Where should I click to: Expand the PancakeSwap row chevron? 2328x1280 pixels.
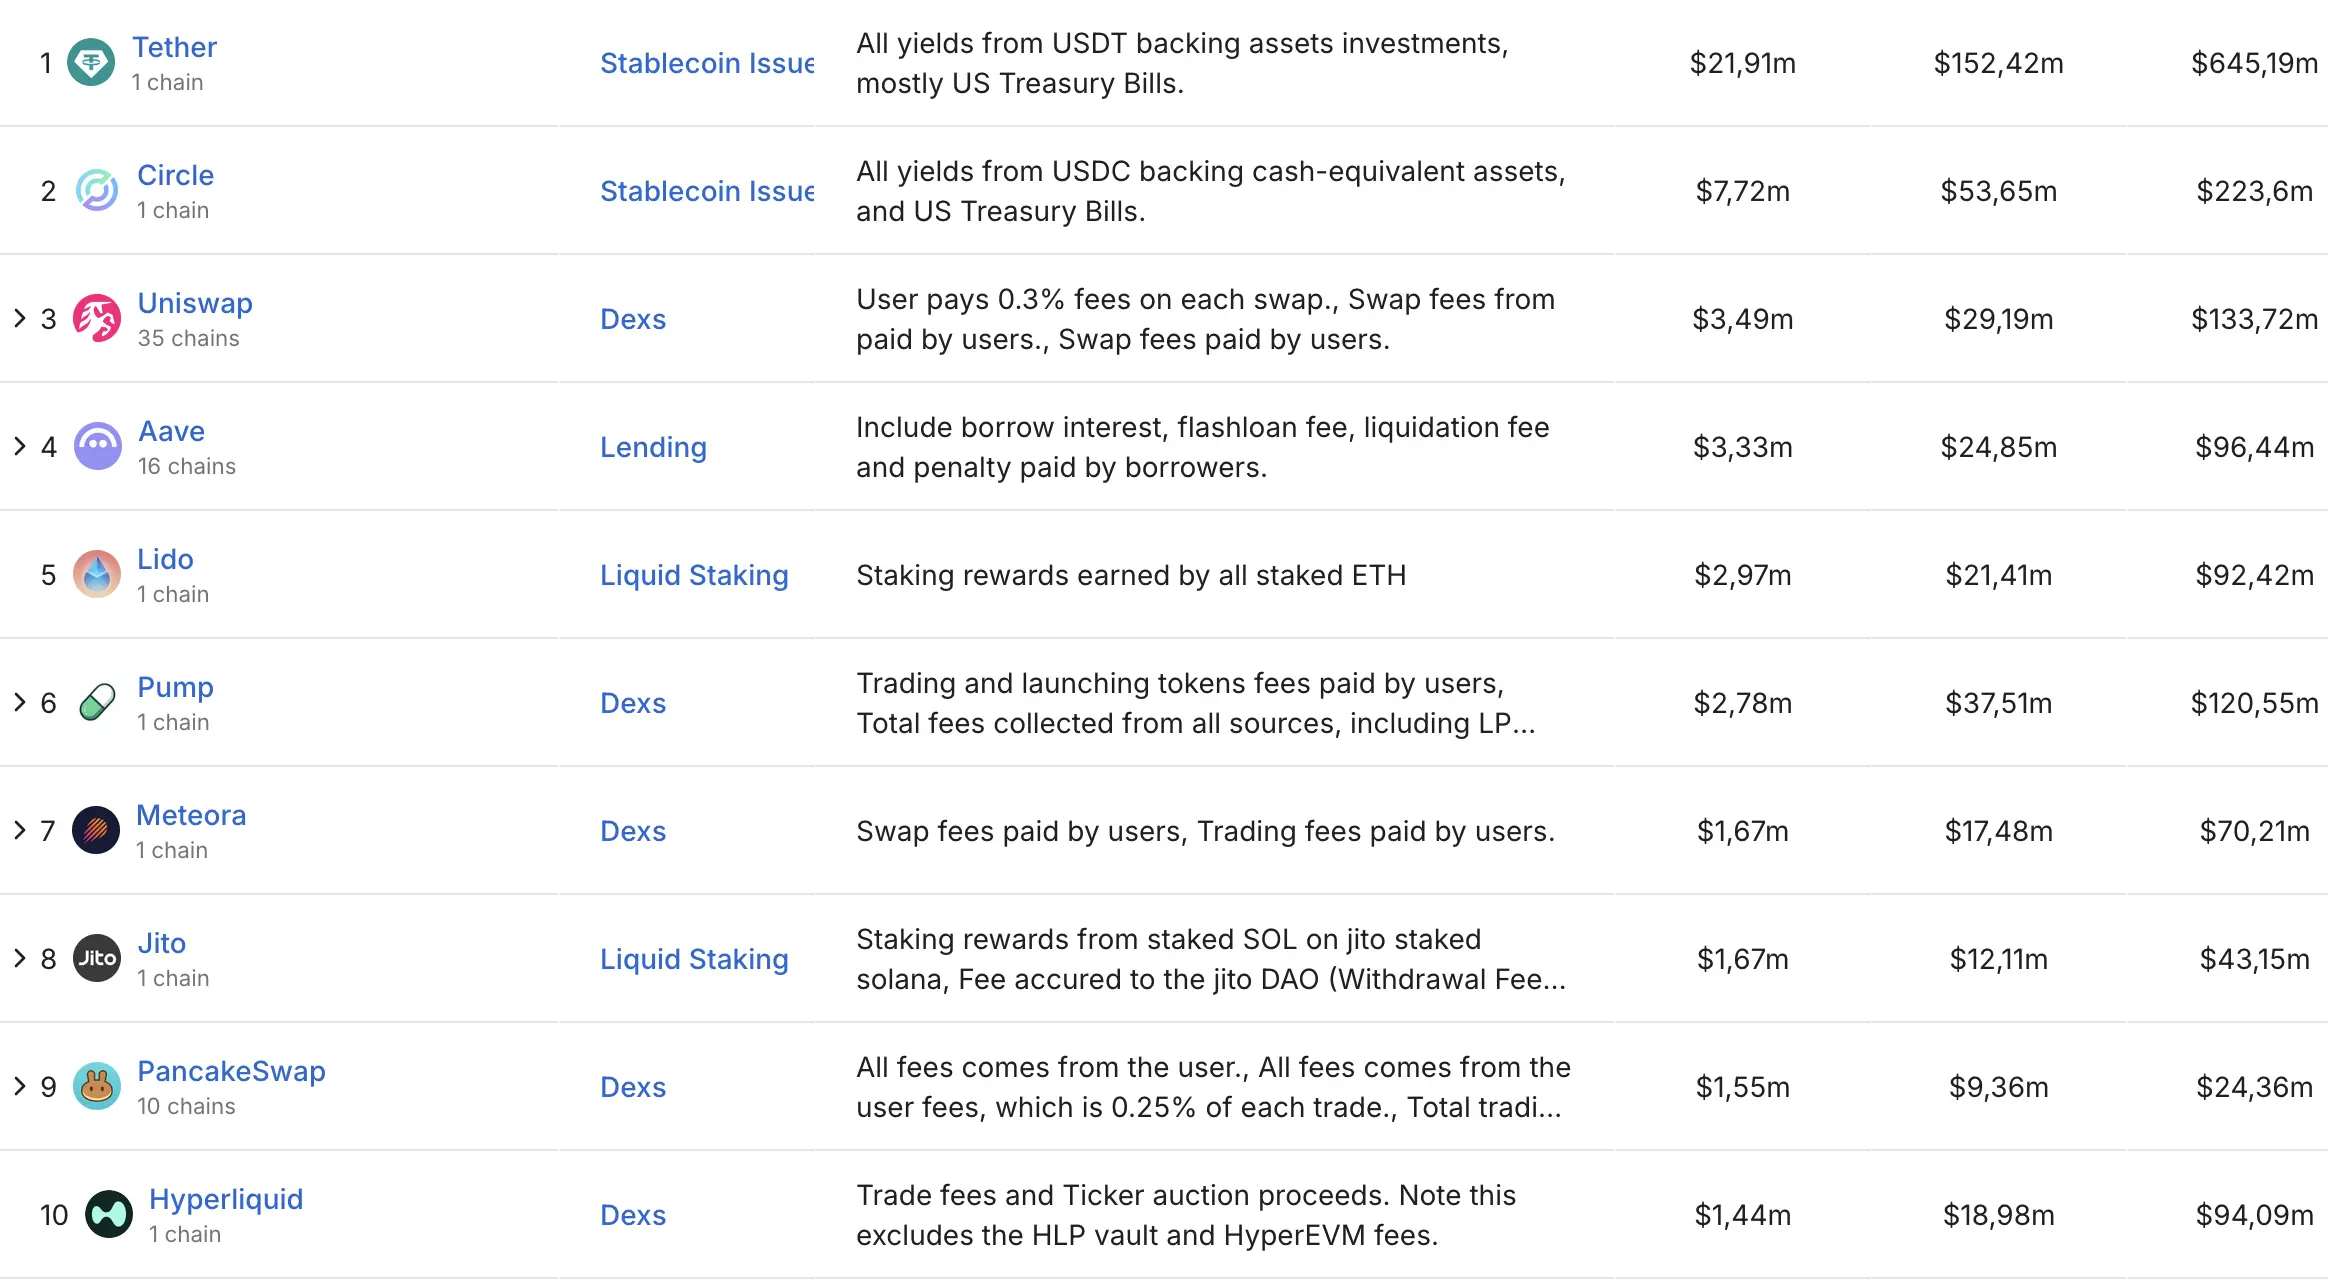(20, 1086)
